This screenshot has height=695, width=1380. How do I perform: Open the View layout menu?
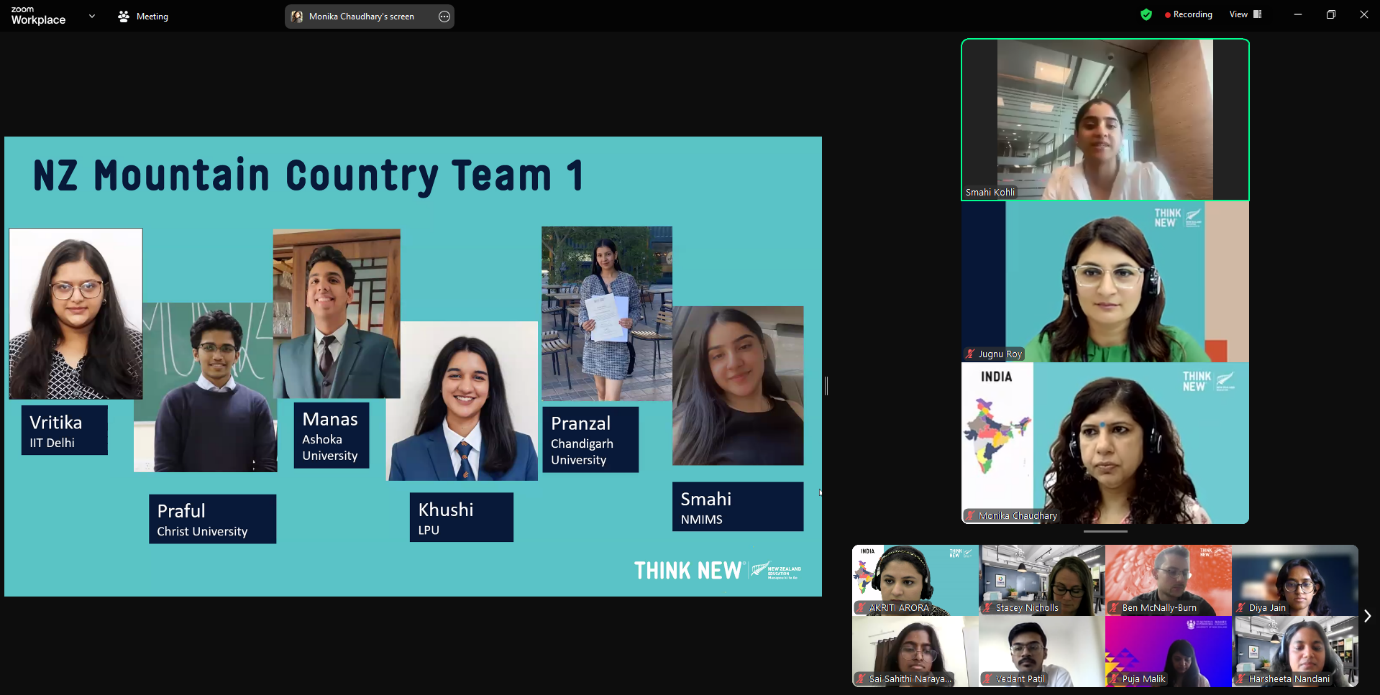pos(1245,15)
